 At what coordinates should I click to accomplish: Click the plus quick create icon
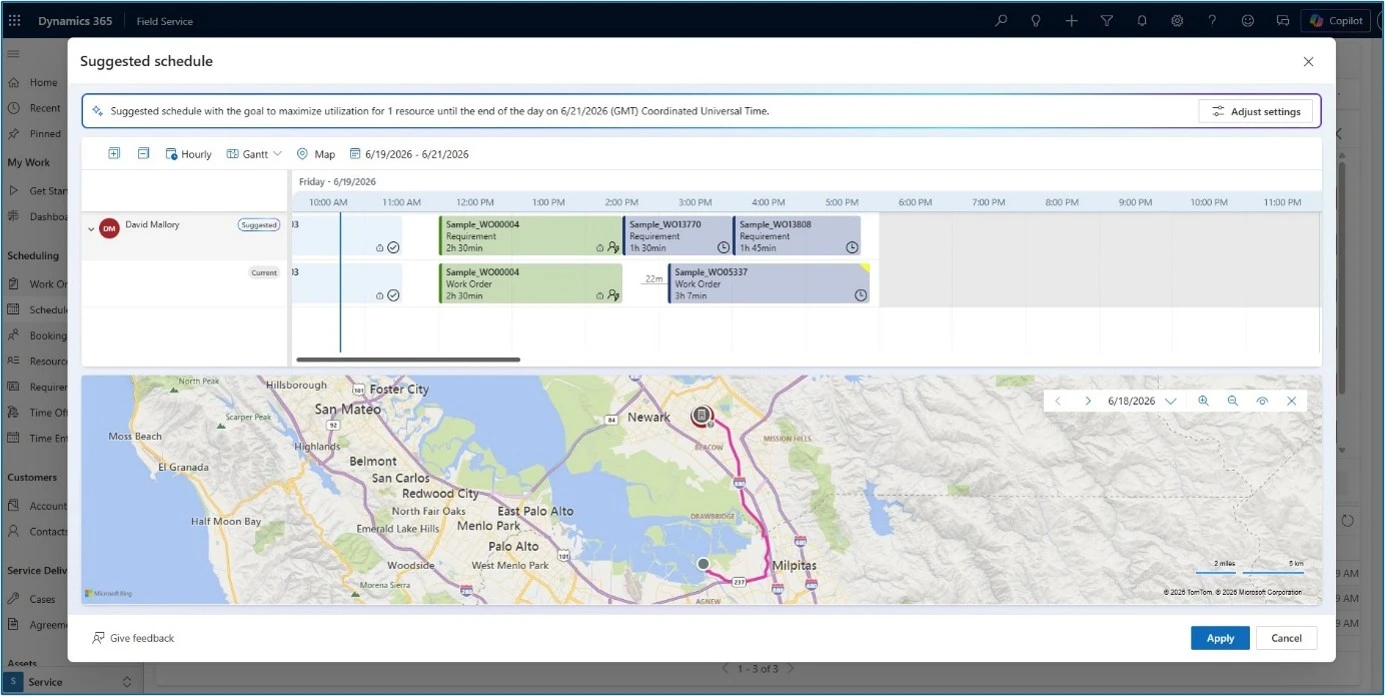(x=1071, y=20)
